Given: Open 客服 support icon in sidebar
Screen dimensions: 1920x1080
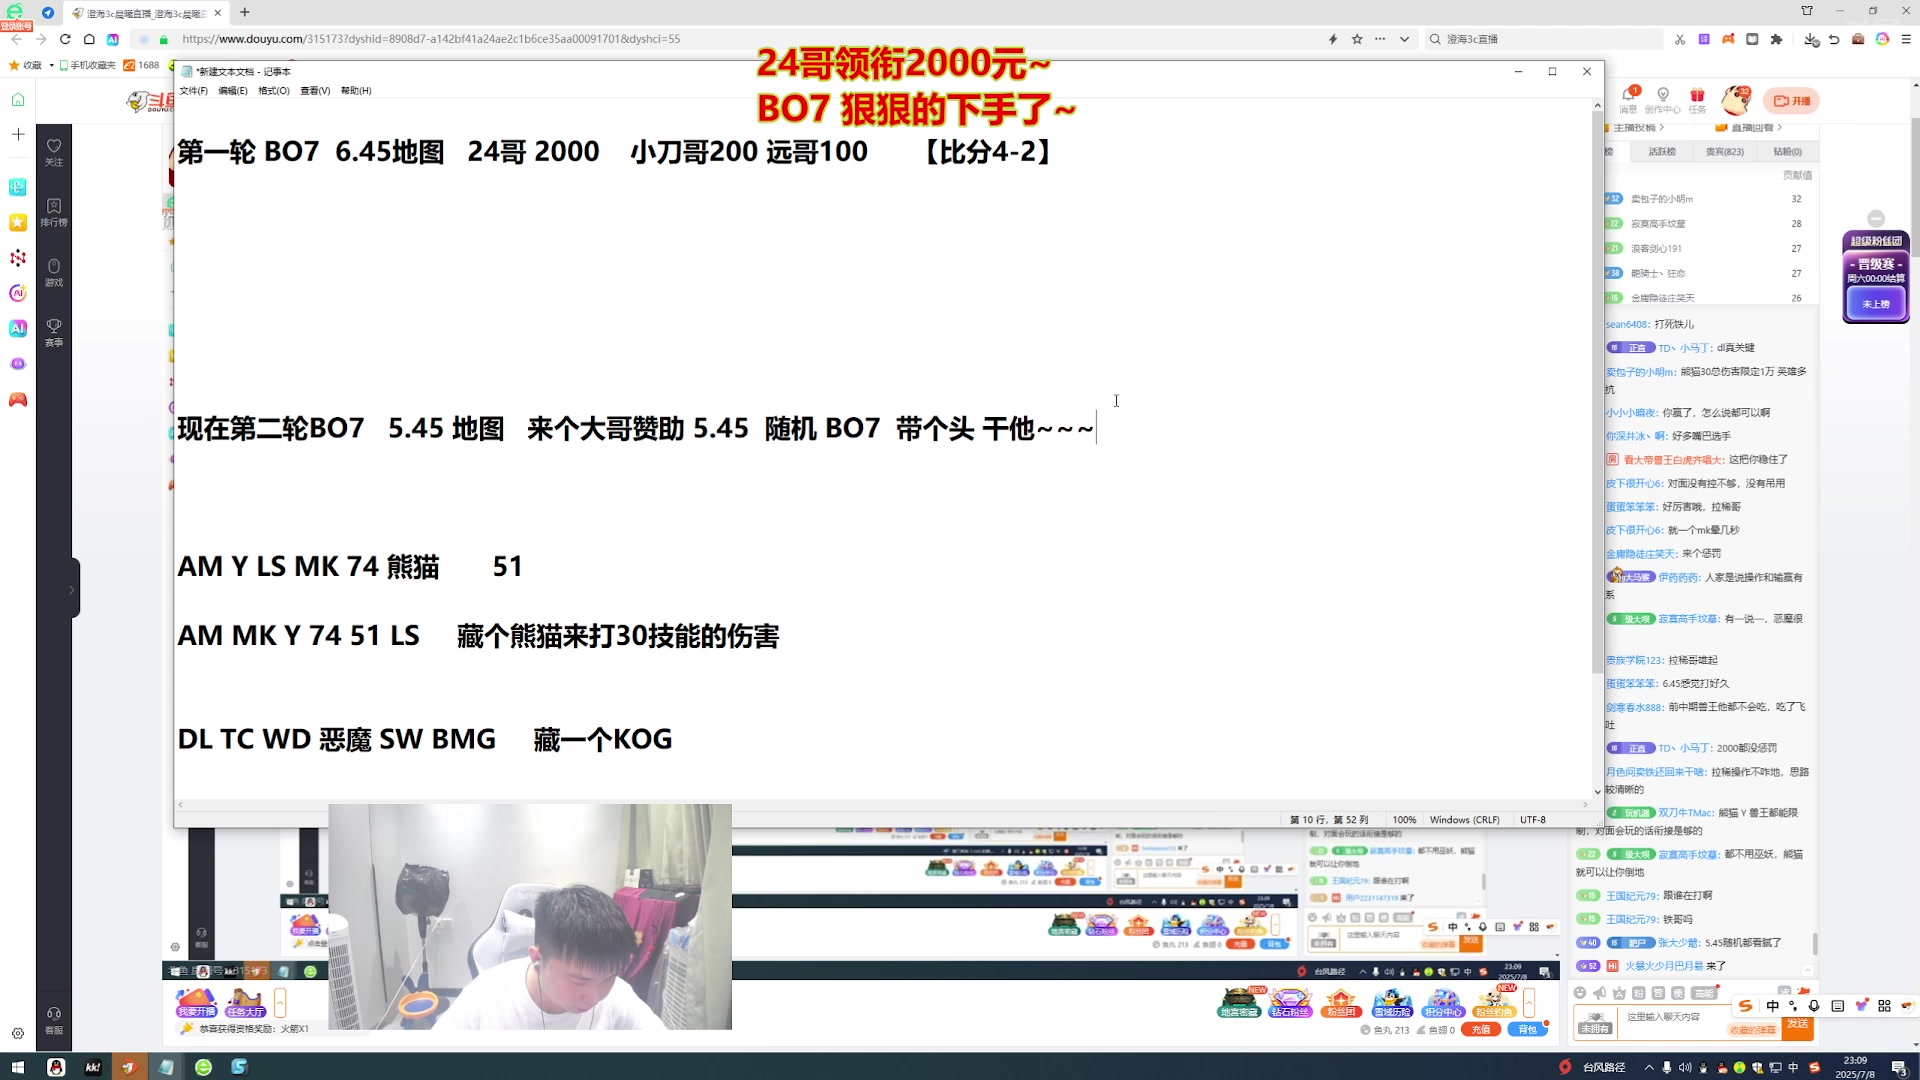Looking at the screenshot, I should tap(54, 1020).
